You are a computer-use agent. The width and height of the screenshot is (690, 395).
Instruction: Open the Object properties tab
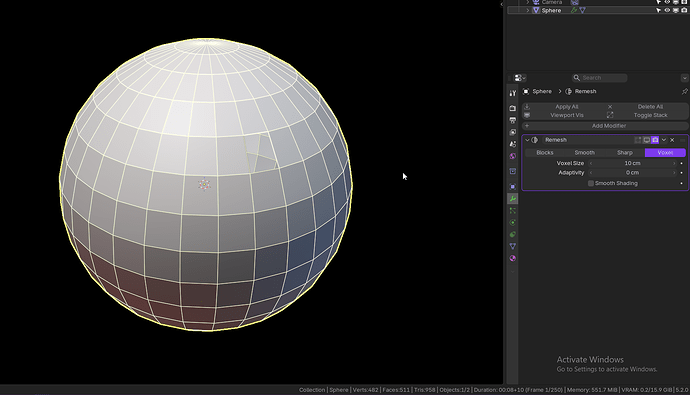click(x=513, y=187)
